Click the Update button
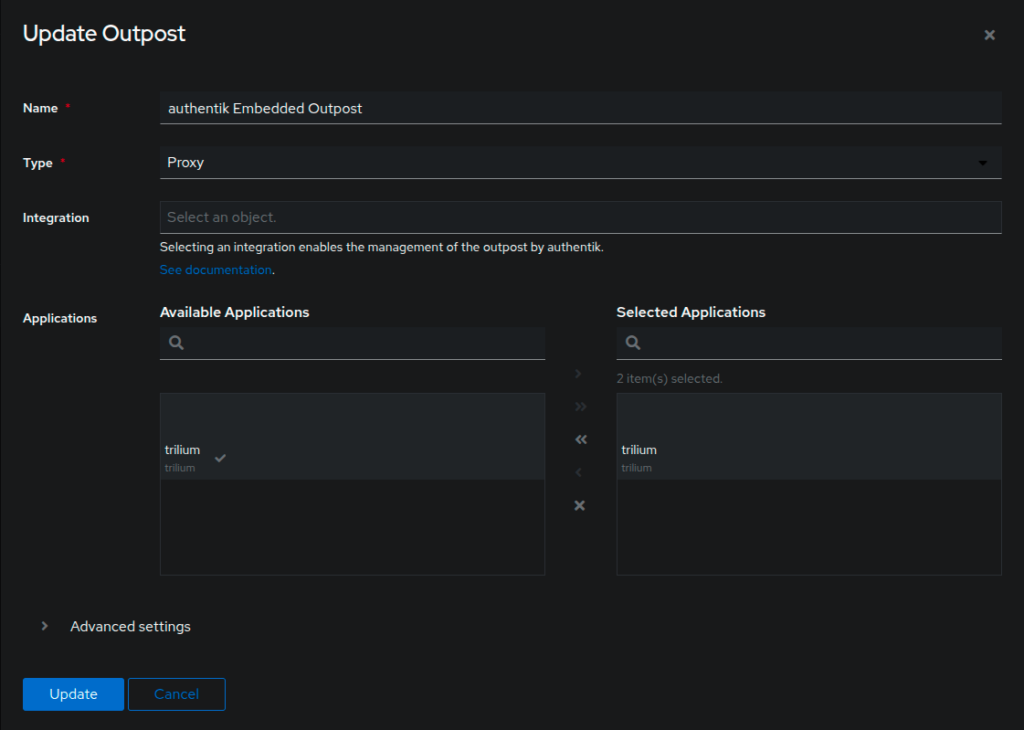Screen dimensions: 1024x730 73,694
